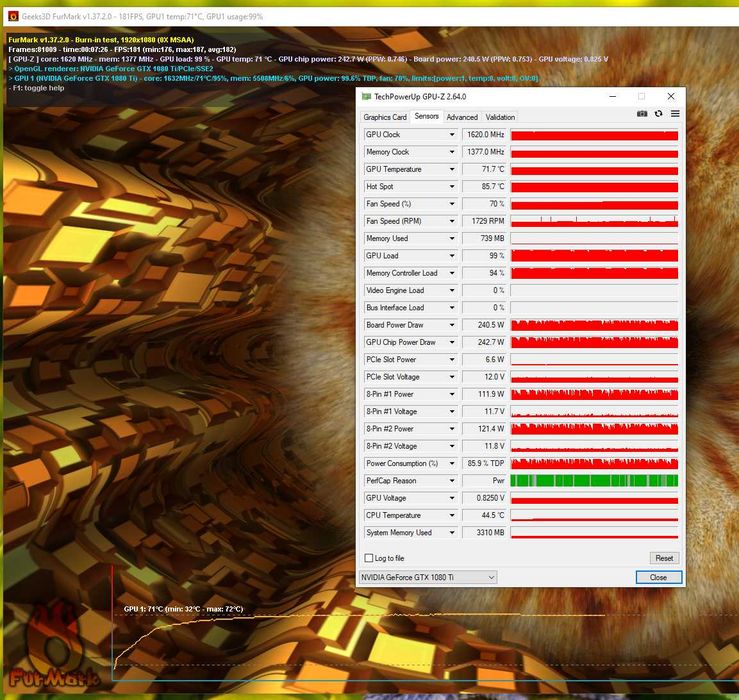
Task: Click the GPU-Z title bar app icon
Action: 366,97
